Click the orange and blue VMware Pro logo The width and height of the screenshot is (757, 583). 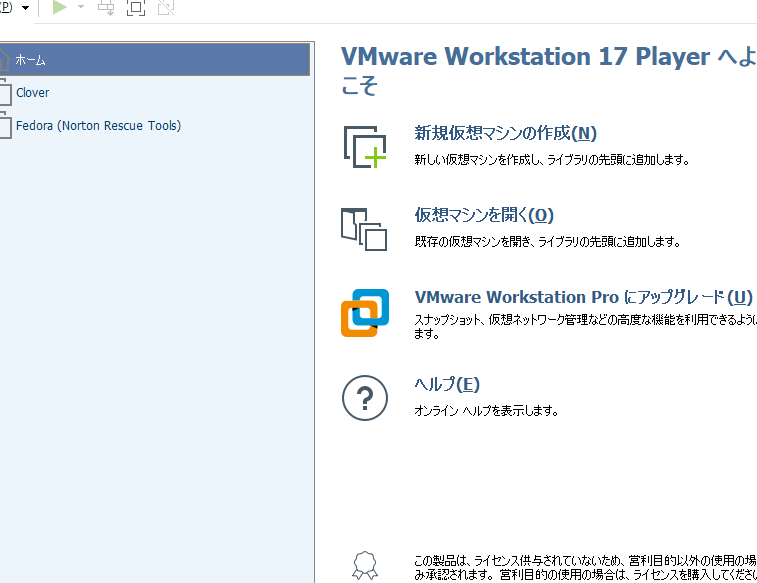[365, 313]
